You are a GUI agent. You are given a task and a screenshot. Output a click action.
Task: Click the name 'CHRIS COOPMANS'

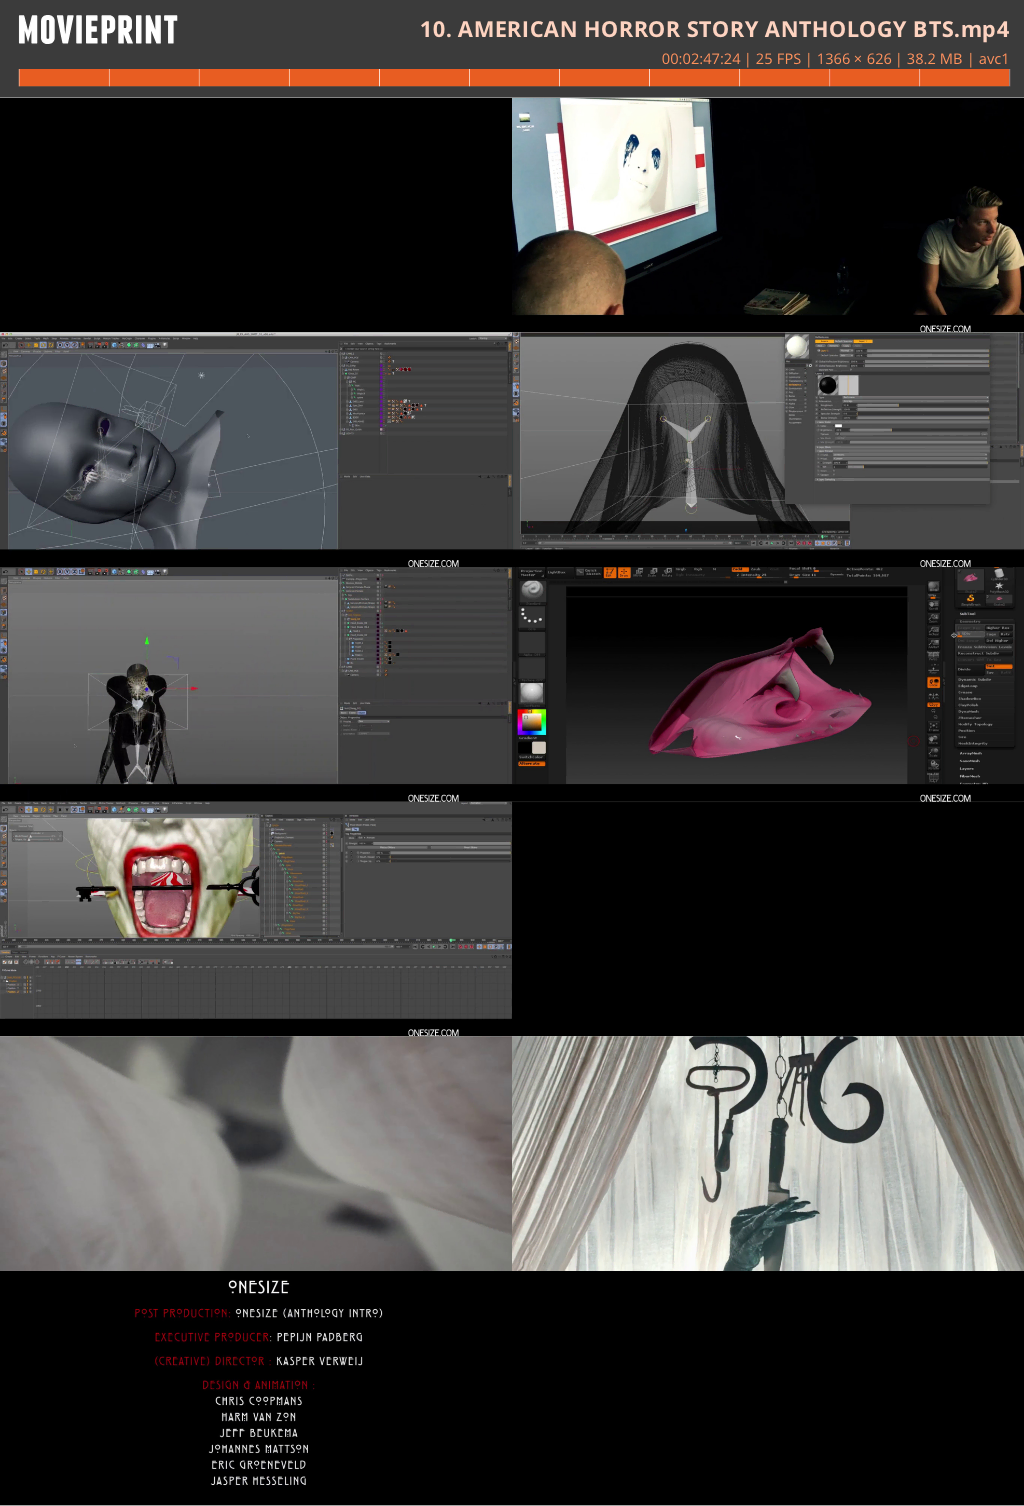[x=259, y=1401]
